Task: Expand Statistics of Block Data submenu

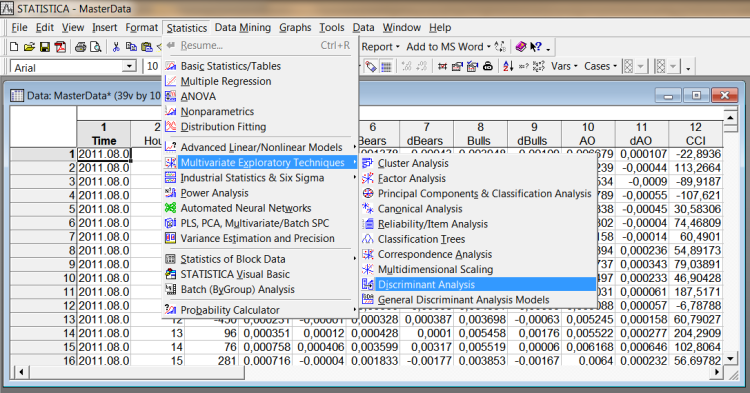Action: tap(354, 259)
